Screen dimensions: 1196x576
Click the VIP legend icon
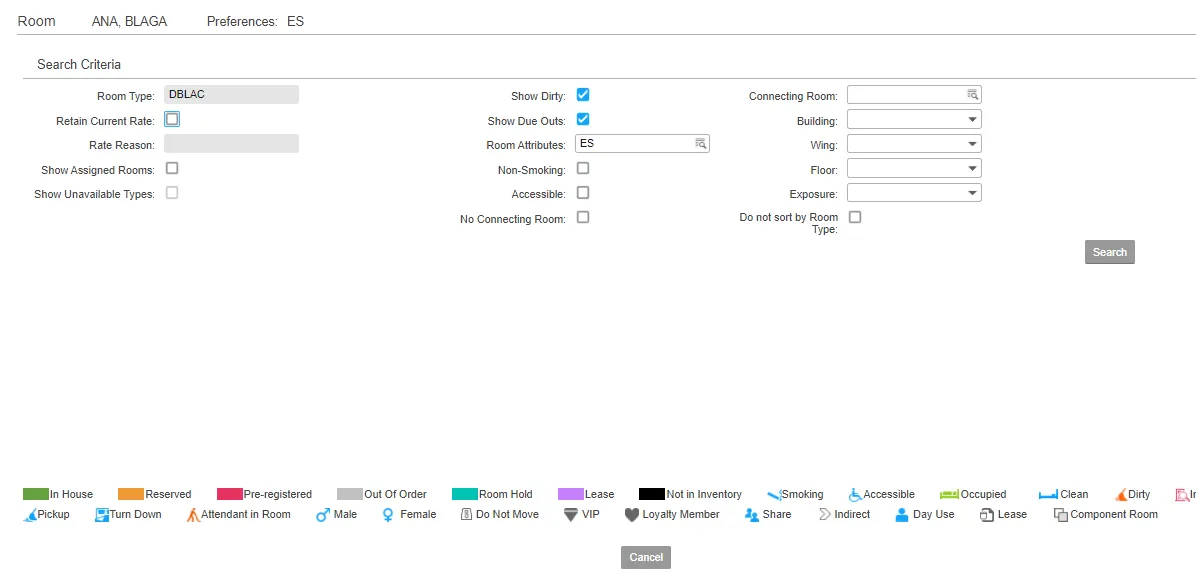571,515
